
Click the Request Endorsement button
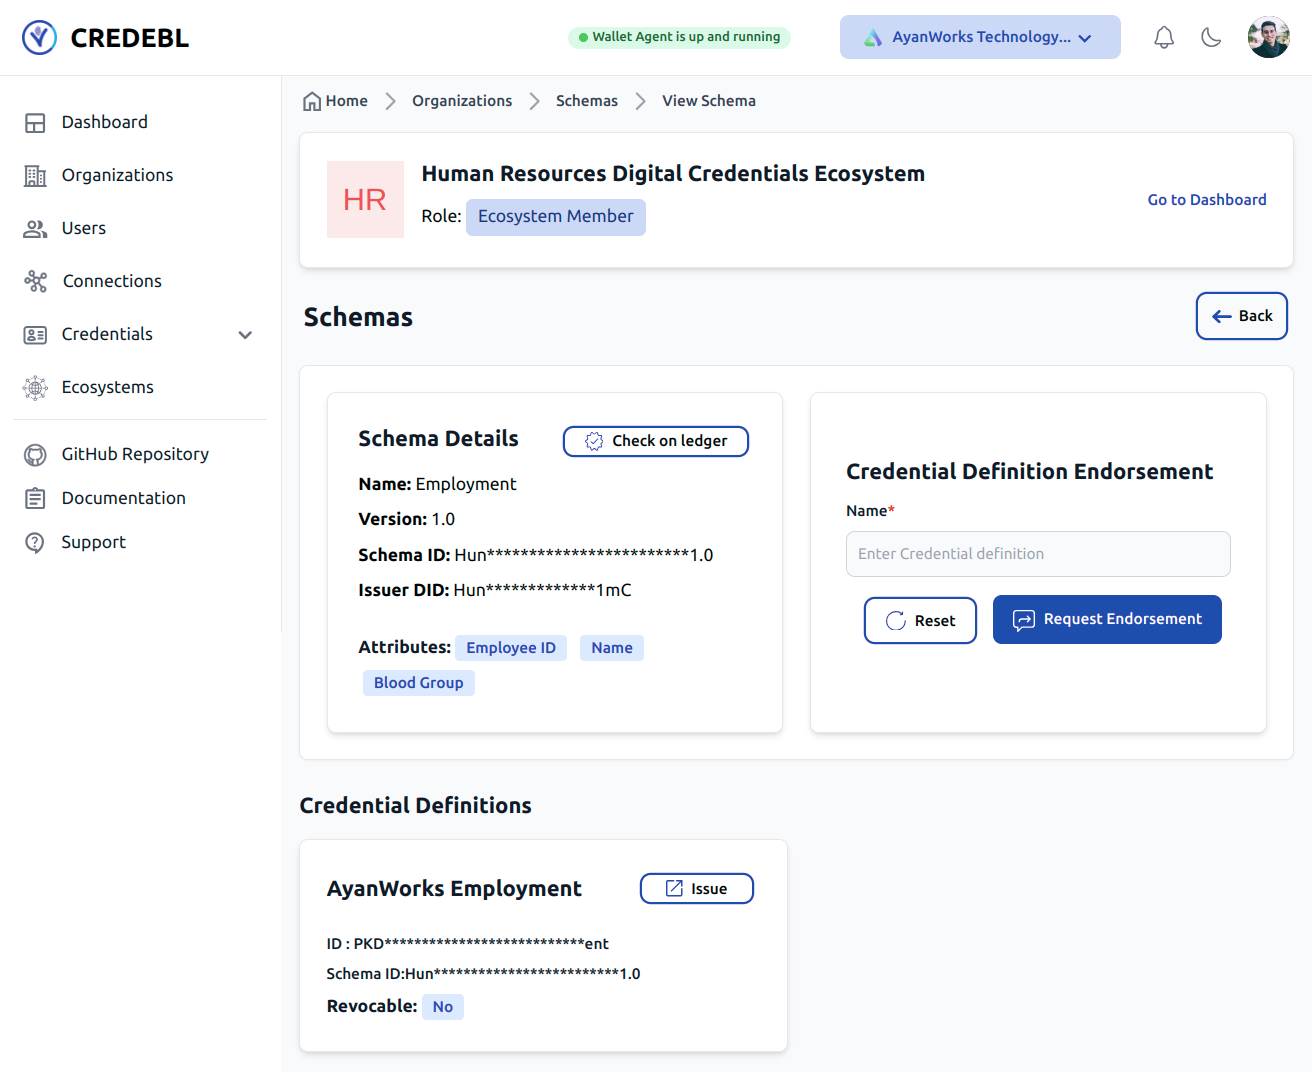(x=1107, y=620)
